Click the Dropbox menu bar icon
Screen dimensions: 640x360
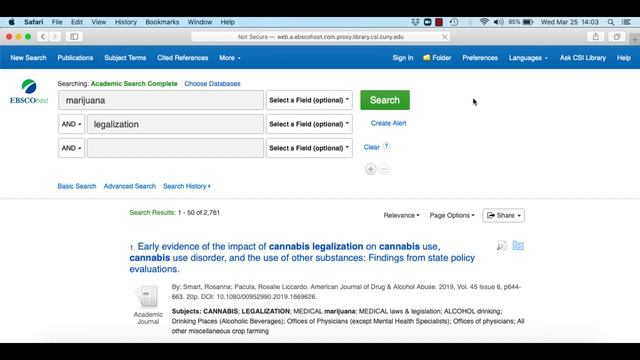click(415, 22)
